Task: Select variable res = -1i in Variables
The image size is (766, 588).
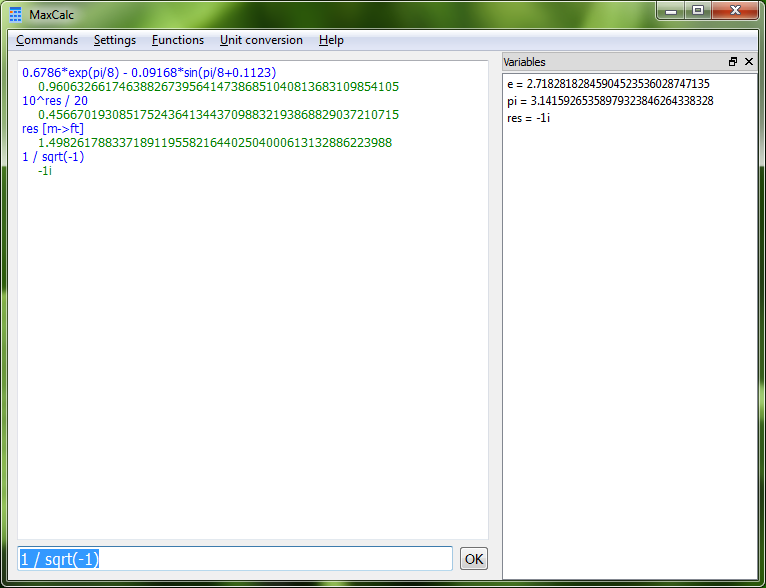Action: point(529,118)
